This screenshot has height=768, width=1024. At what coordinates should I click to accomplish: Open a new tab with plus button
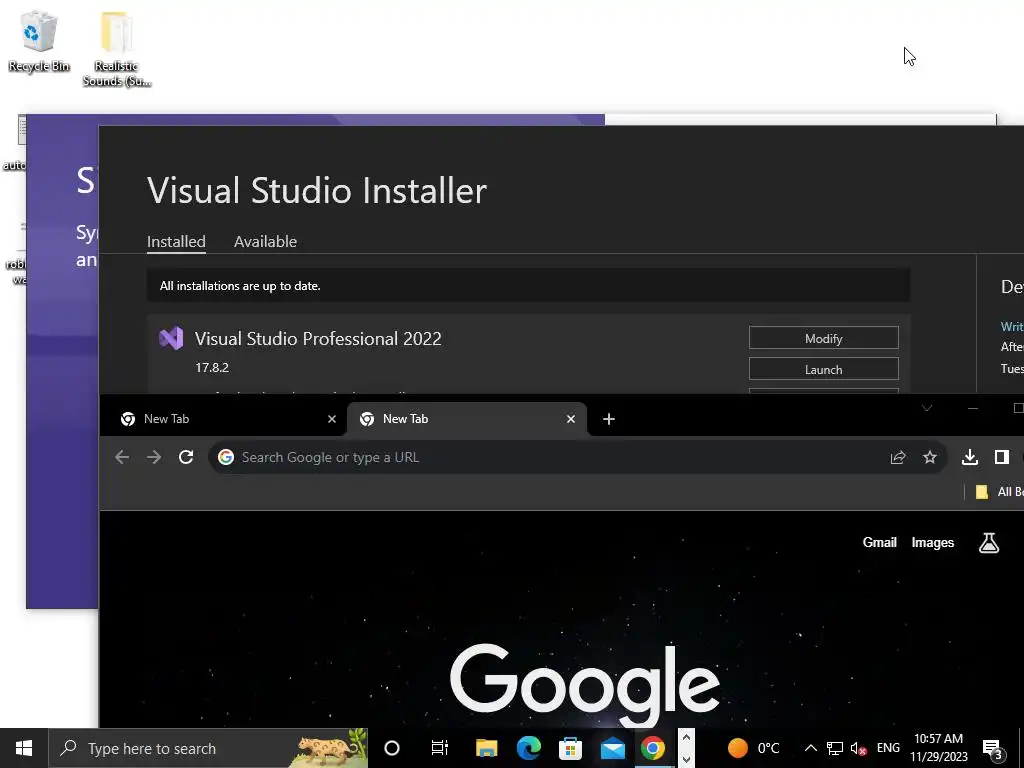tap(609, 419)
